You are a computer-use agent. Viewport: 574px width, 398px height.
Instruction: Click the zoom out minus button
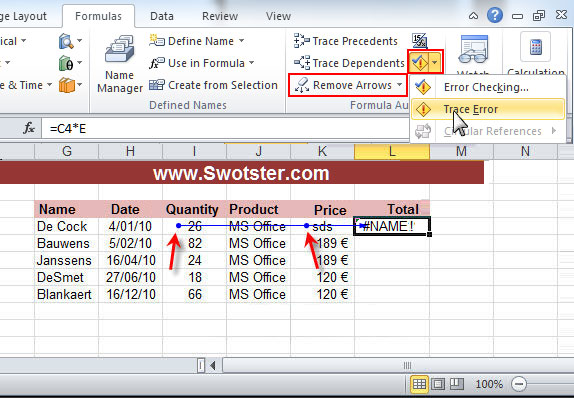pos(518,384)
